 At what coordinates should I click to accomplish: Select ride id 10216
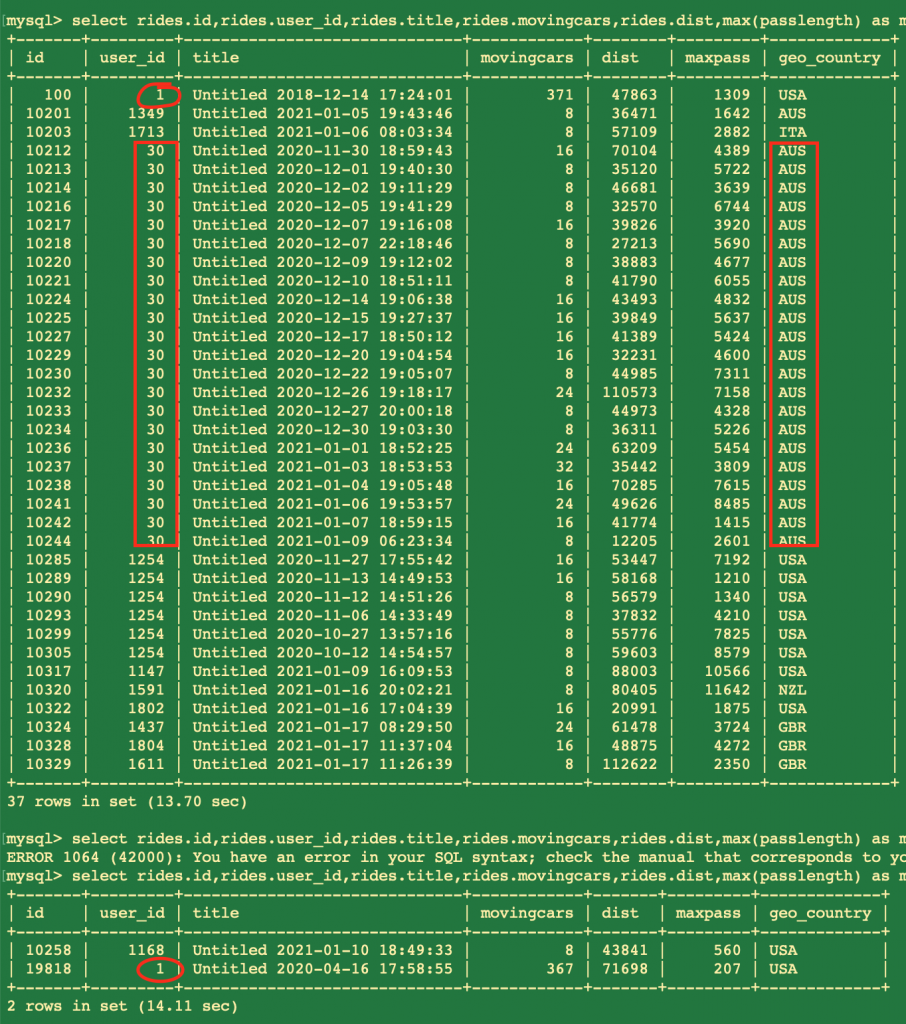48,206
